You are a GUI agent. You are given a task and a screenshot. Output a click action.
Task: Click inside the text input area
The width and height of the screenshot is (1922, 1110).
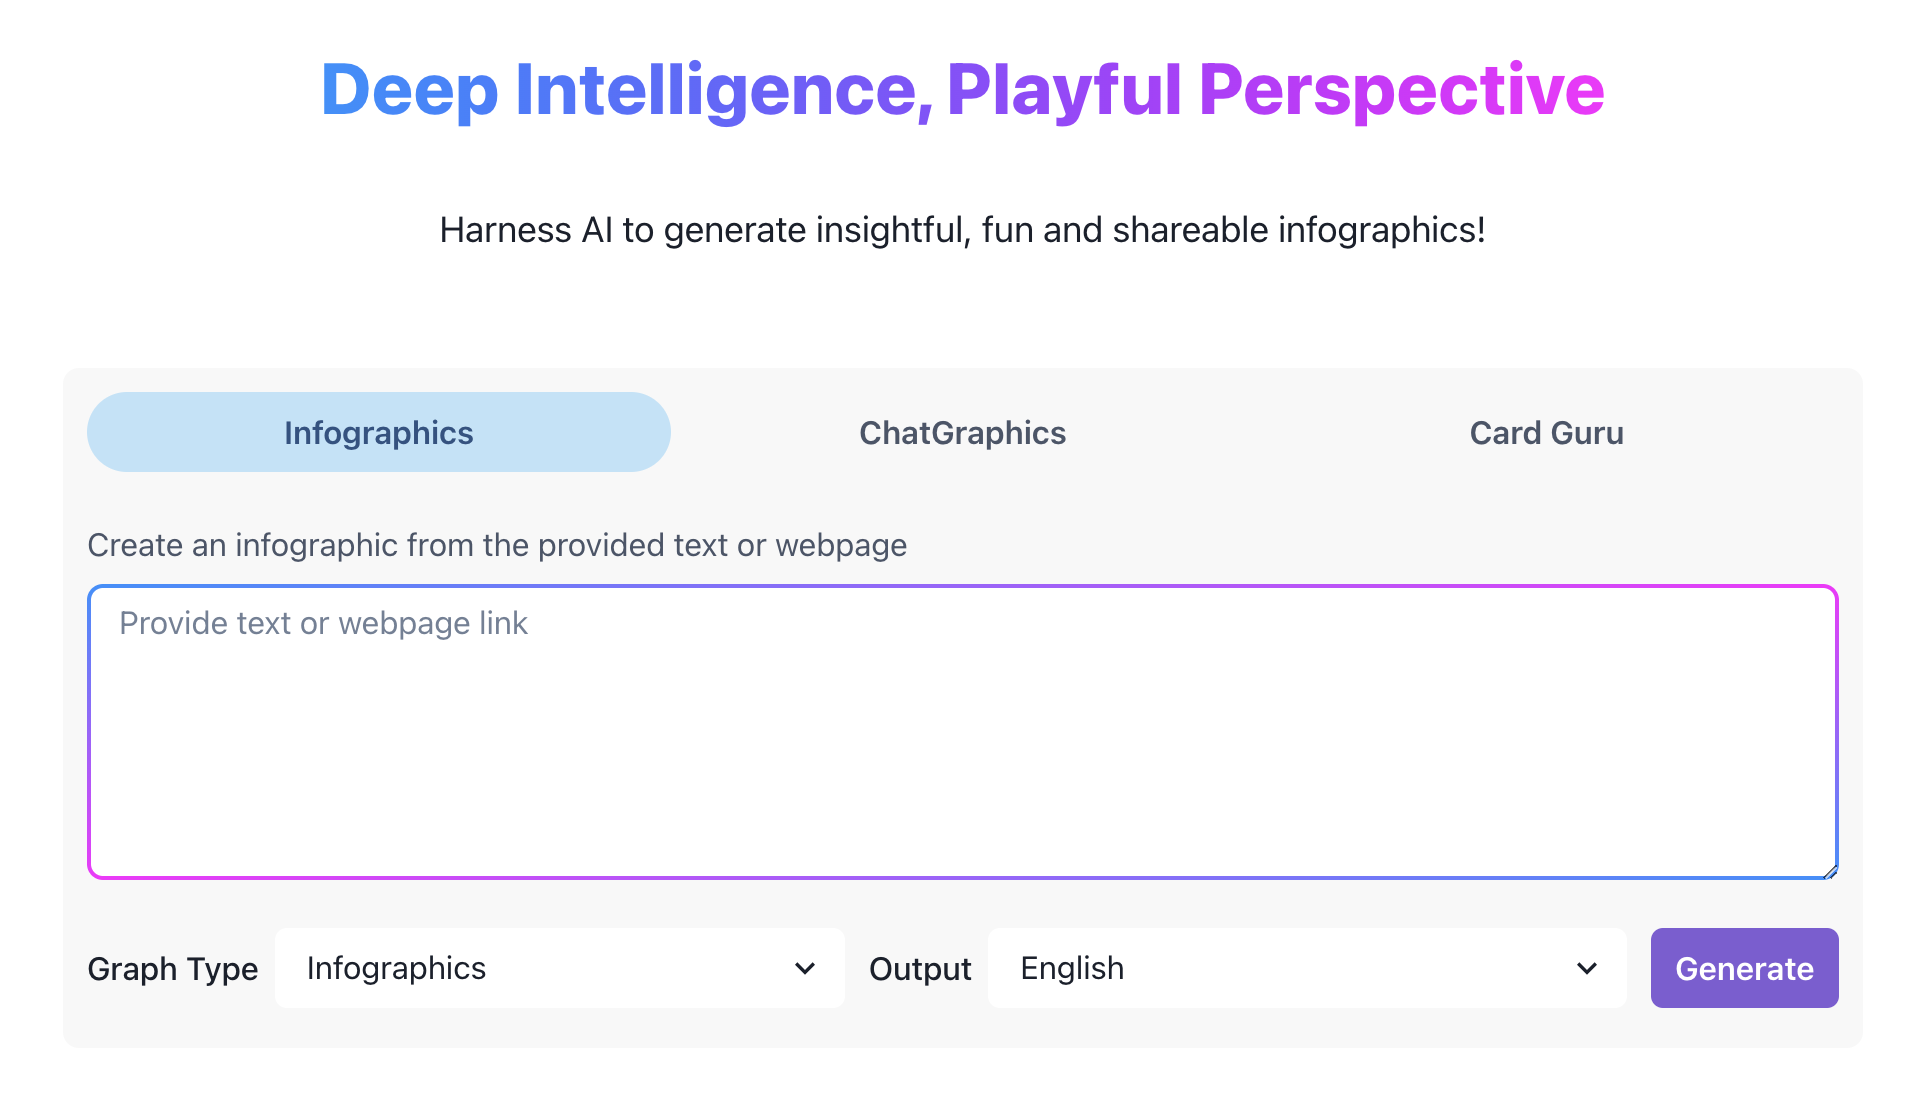960,730
